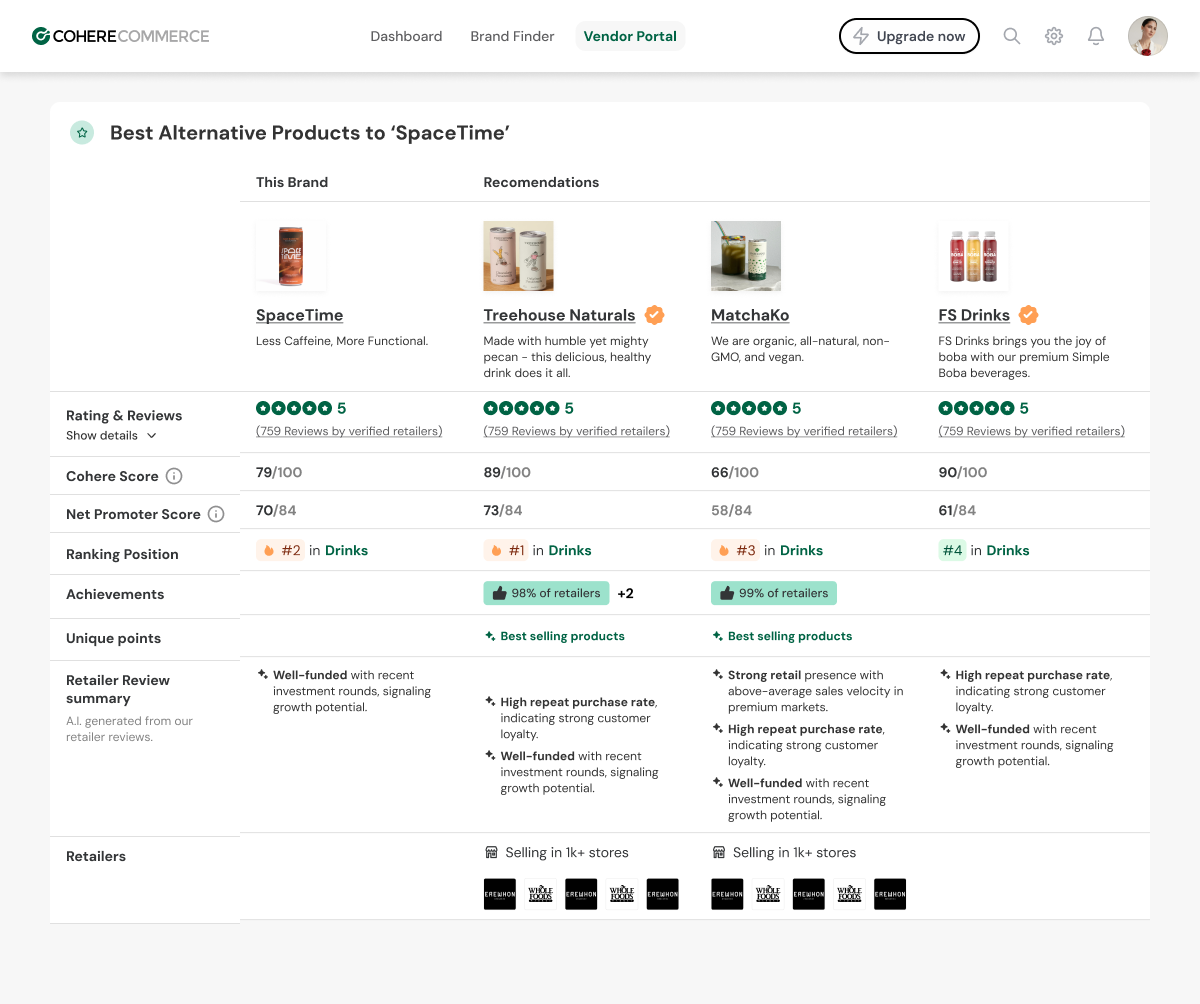1200x1004 pixels.
Task: Open the MatchaKo brand link
Action: pos(750,315)
